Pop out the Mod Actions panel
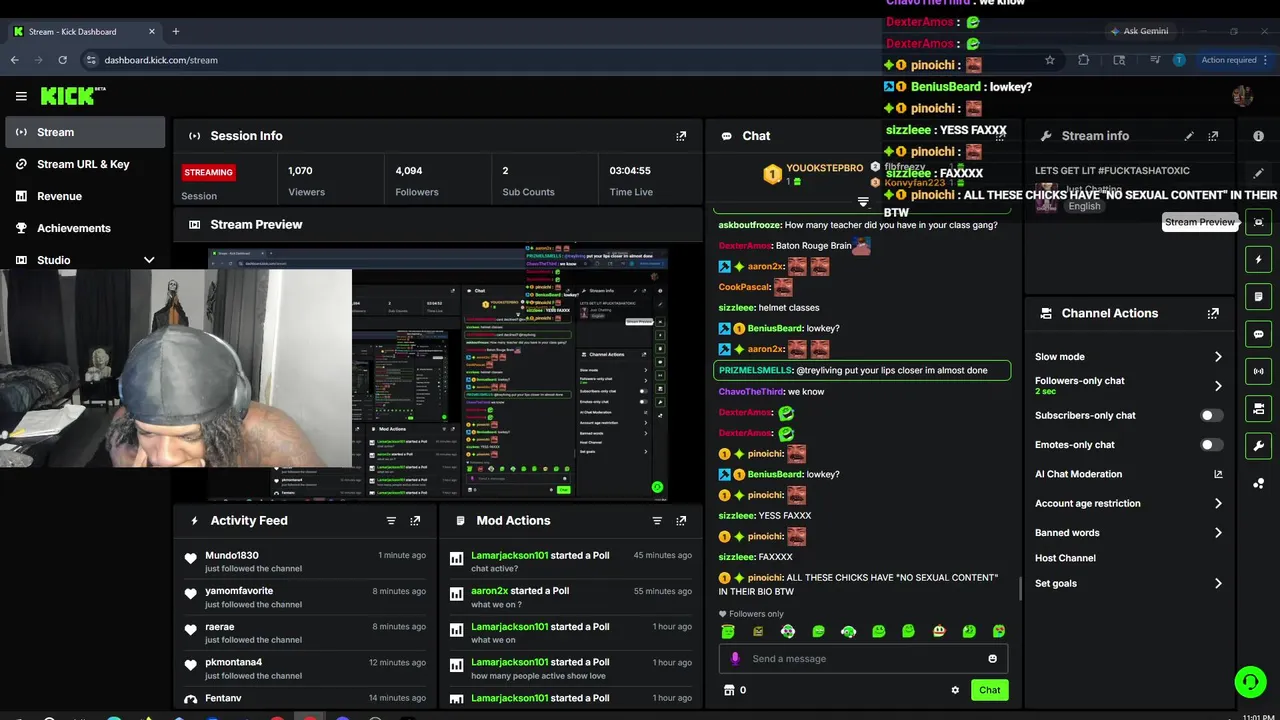This screenshot has height=720, width=1280. tap(681, 521)
